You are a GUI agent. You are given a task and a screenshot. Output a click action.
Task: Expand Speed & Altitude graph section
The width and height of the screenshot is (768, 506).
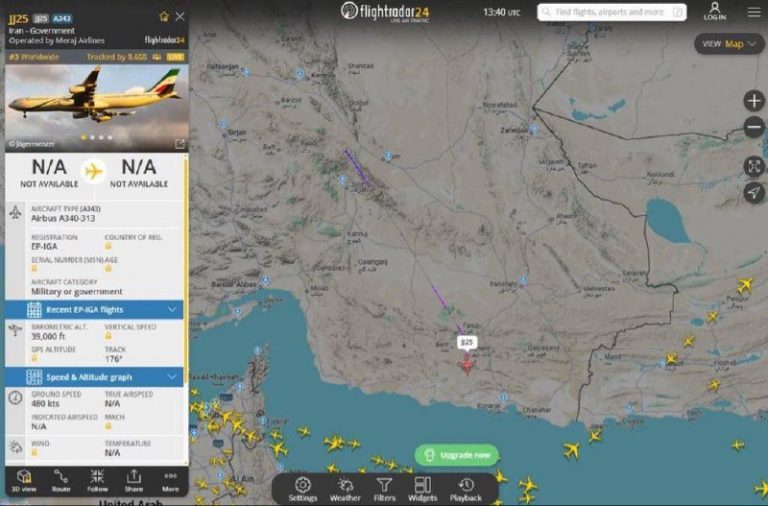coord(94,377)
